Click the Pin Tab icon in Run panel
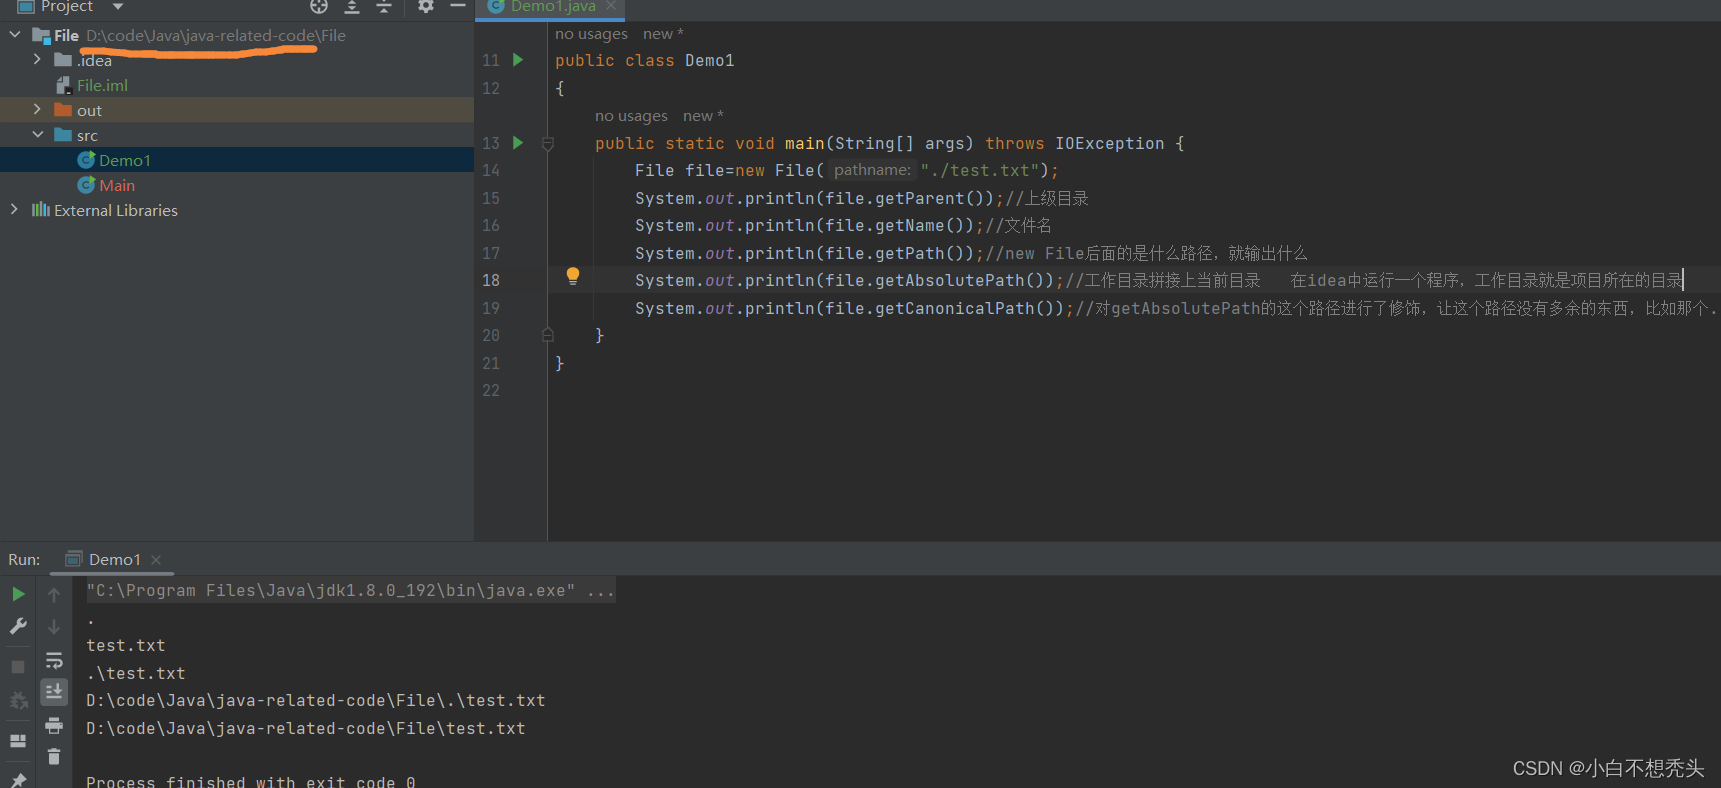The height and width of the screenshot is (788, 1721). (x=18, y=779)
